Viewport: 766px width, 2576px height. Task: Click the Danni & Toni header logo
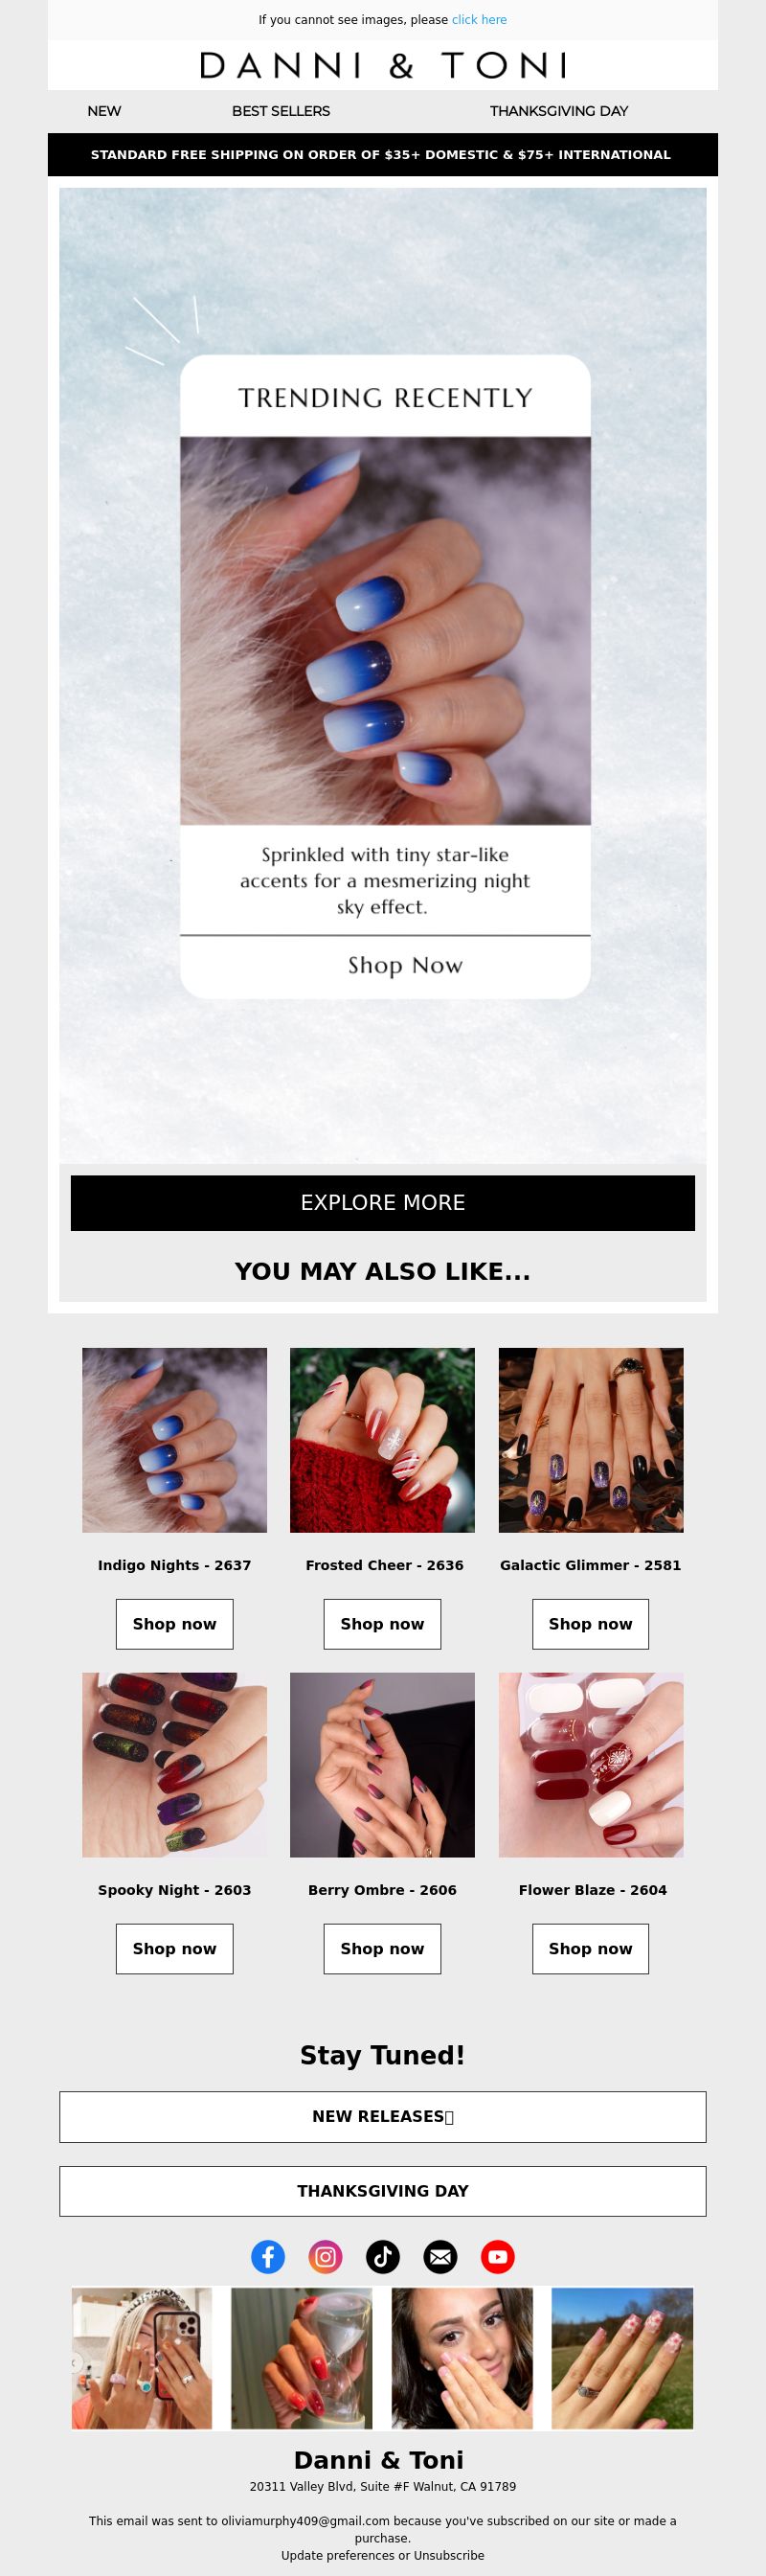pyautogui.click(x=383, y=66)
